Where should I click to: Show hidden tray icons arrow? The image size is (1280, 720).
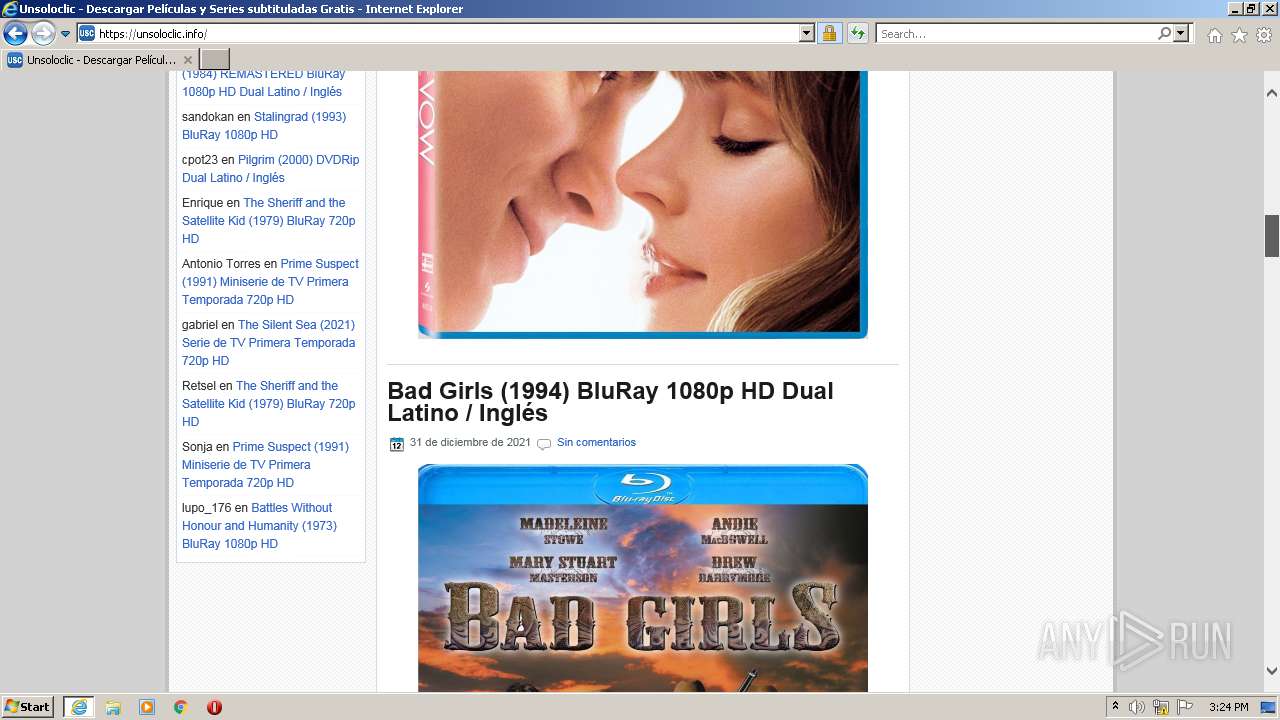tap(1115, 707)
